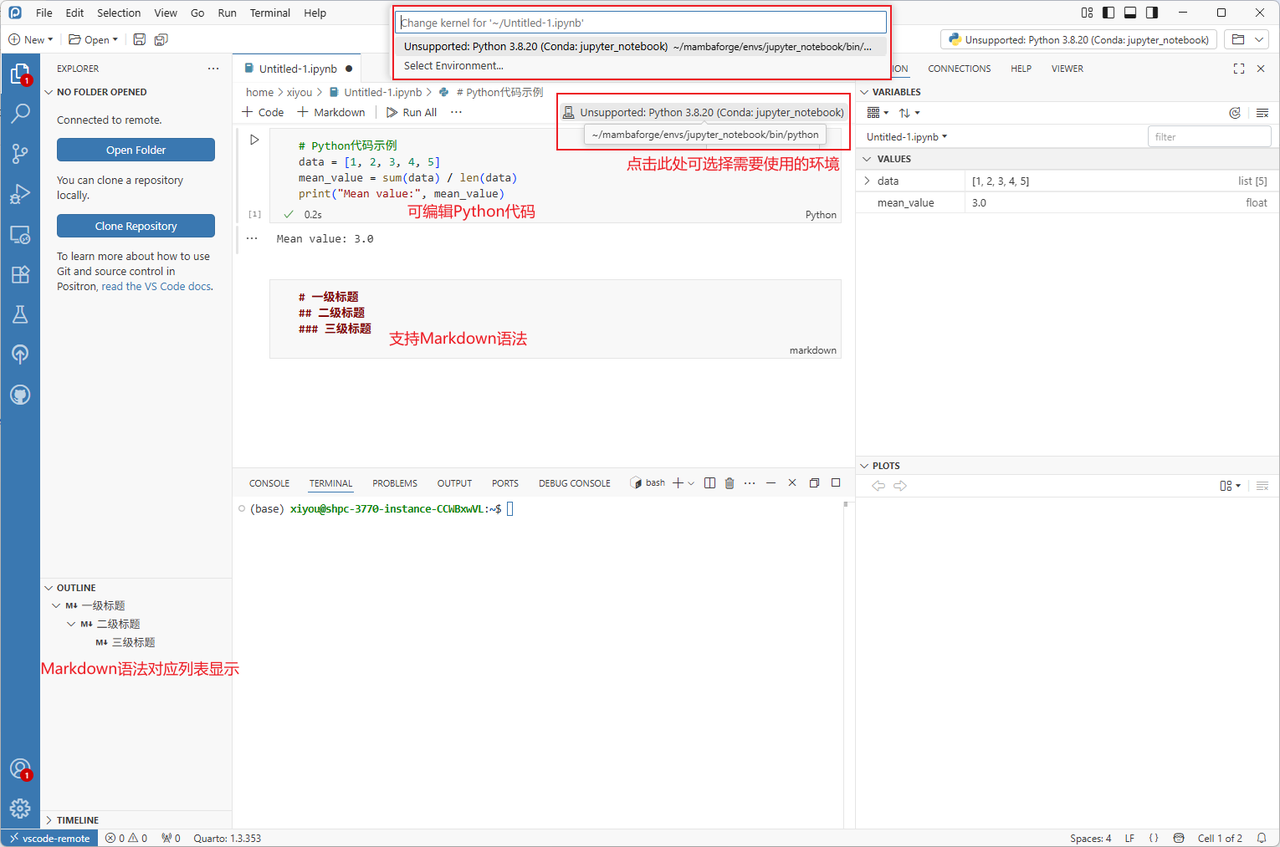1280x847 pixels.
Task: Open notebook toolbar more actions ellipsis
Action: [456, 112]
